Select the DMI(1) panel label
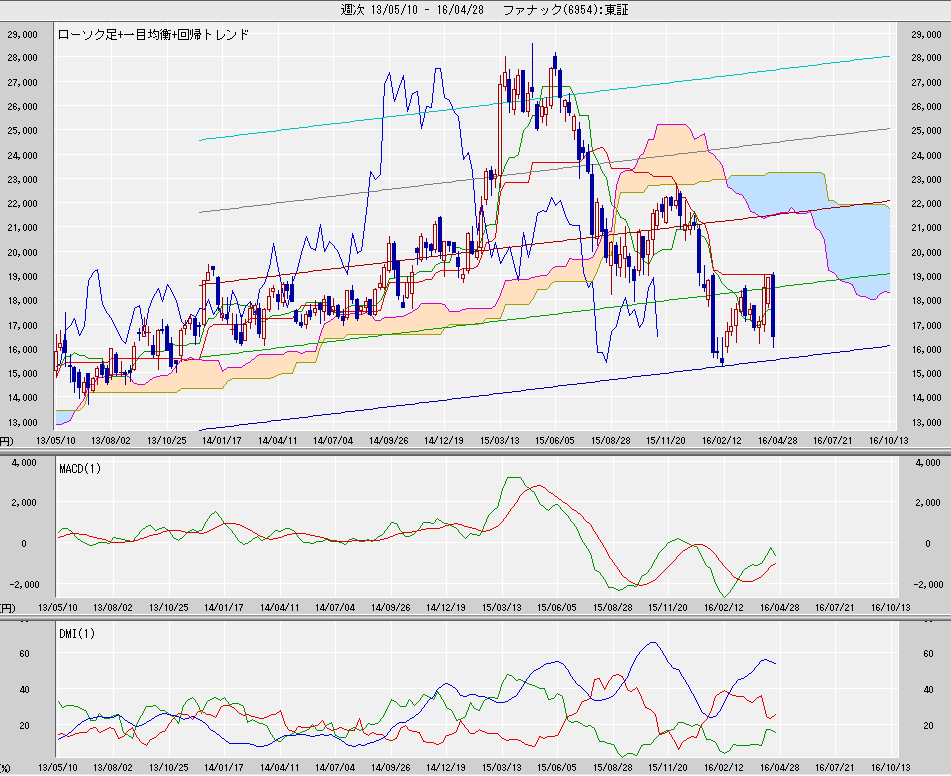The width and height of the screenshot is (951, 776). pos(73,633)
